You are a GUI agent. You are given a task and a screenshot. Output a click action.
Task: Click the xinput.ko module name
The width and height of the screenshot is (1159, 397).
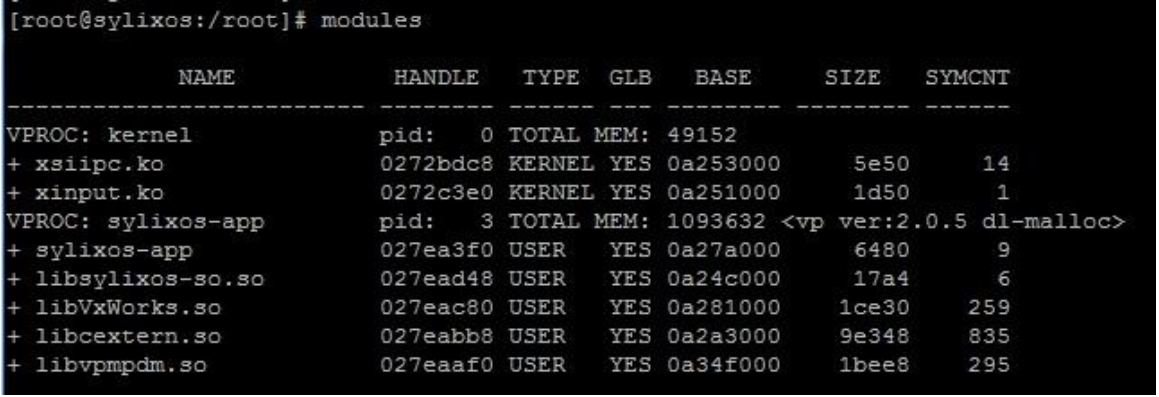pos(99,193)
